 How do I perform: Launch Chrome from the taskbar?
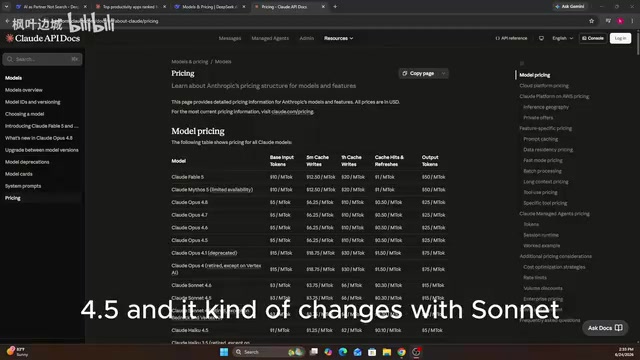pos(402,352)
